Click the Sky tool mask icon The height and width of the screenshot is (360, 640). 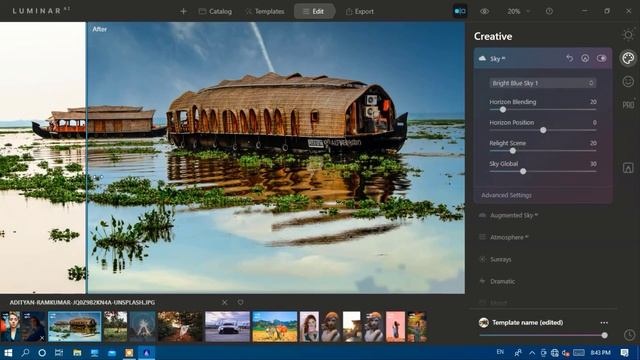pyautogui.click(x=585, y=58)
